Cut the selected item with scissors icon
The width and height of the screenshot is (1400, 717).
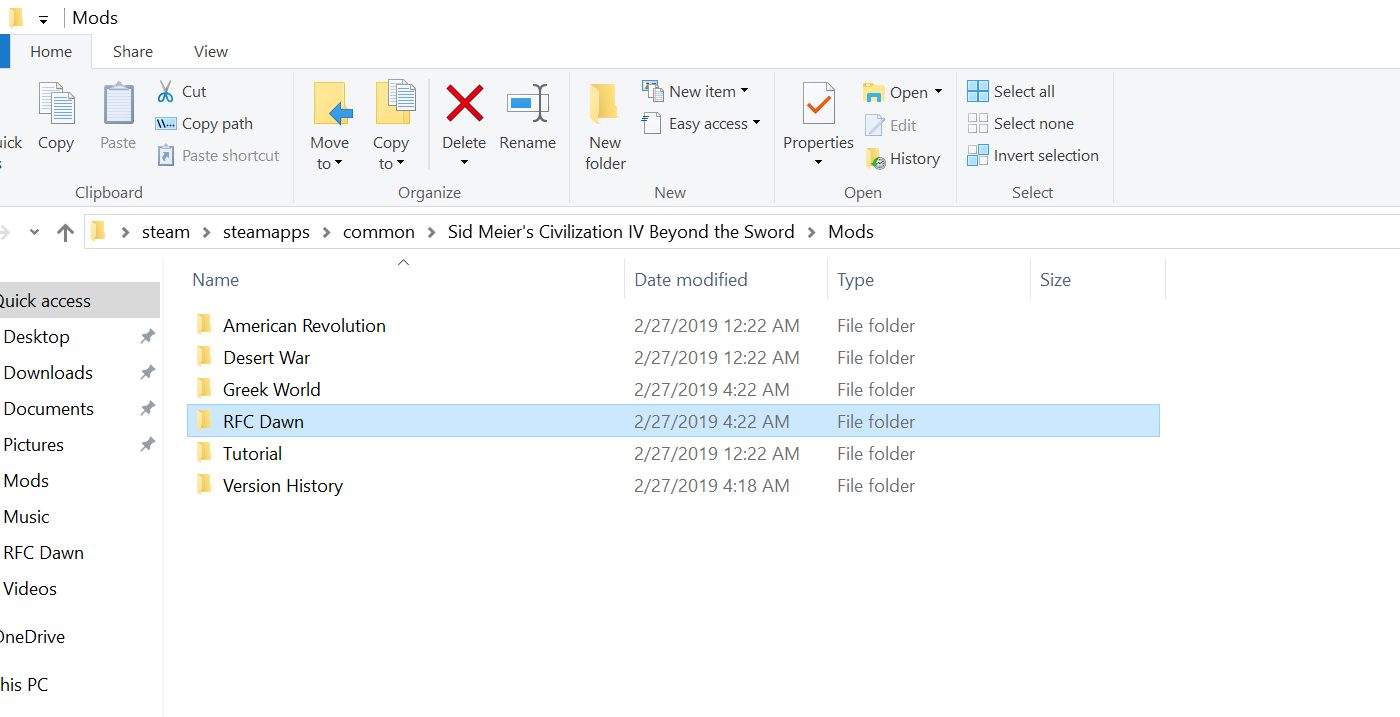pos(166,91)
